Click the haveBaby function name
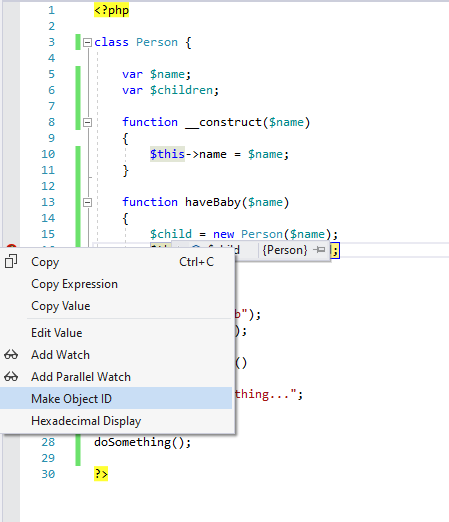Viewport: 449px width, 522px height. tap(213, 202)
